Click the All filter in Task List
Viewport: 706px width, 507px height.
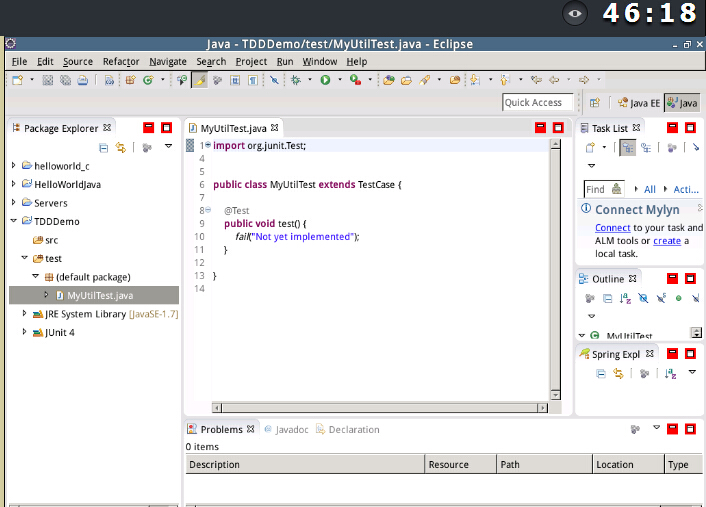point(649,190)
